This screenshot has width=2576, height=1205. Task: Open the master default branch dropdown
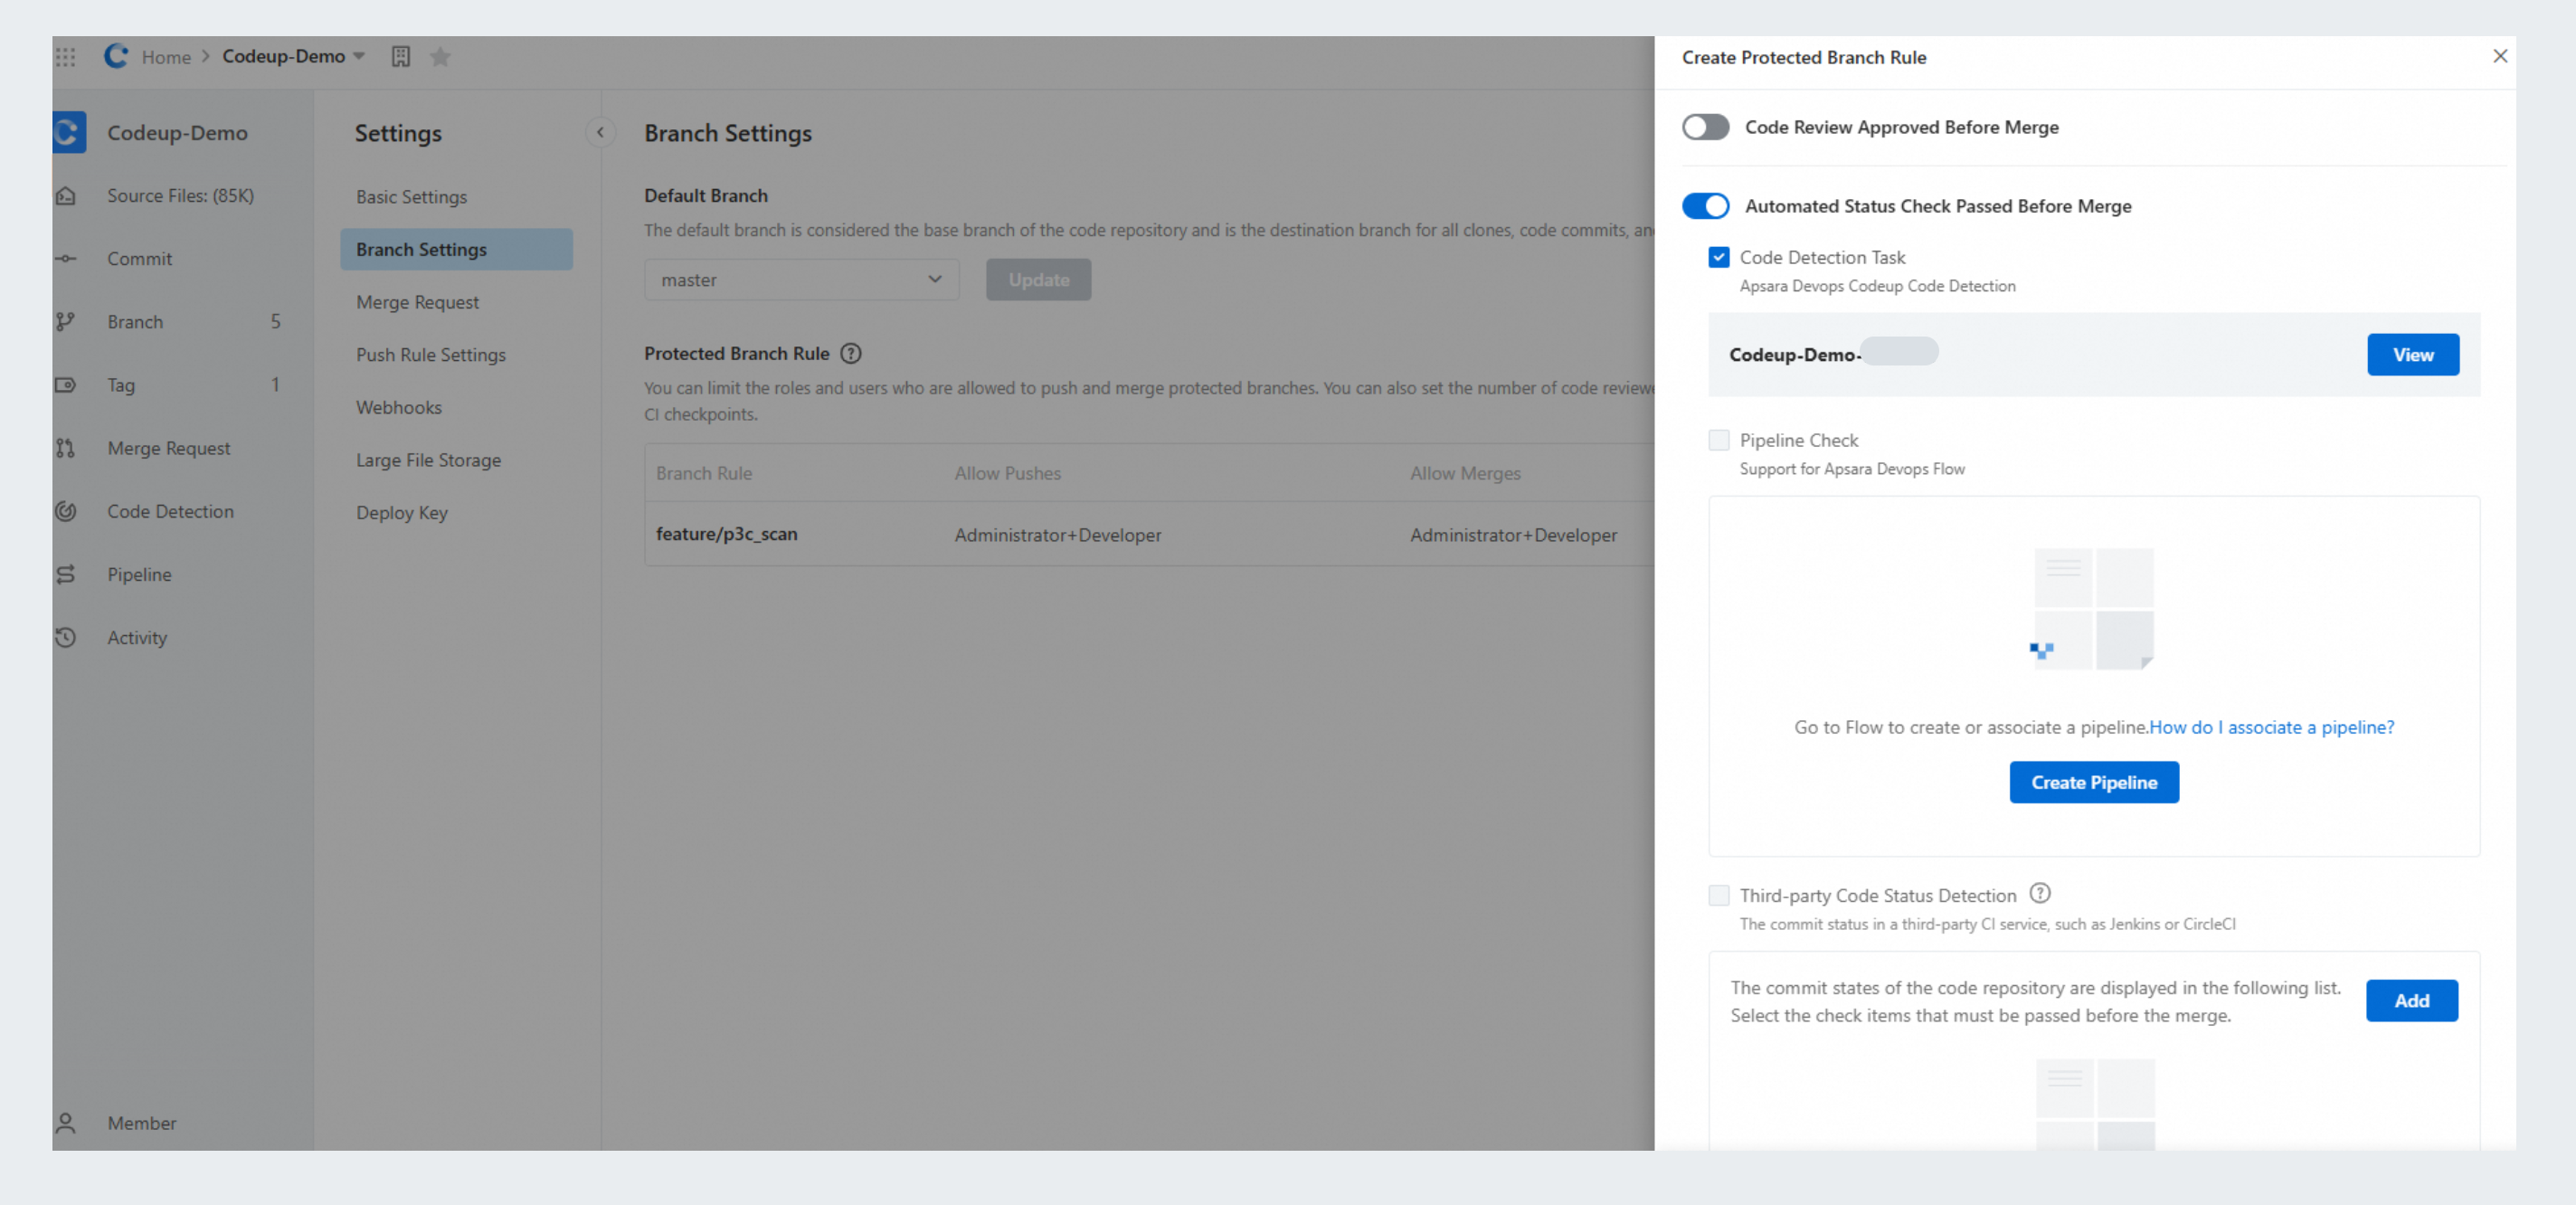coord(801,280)
